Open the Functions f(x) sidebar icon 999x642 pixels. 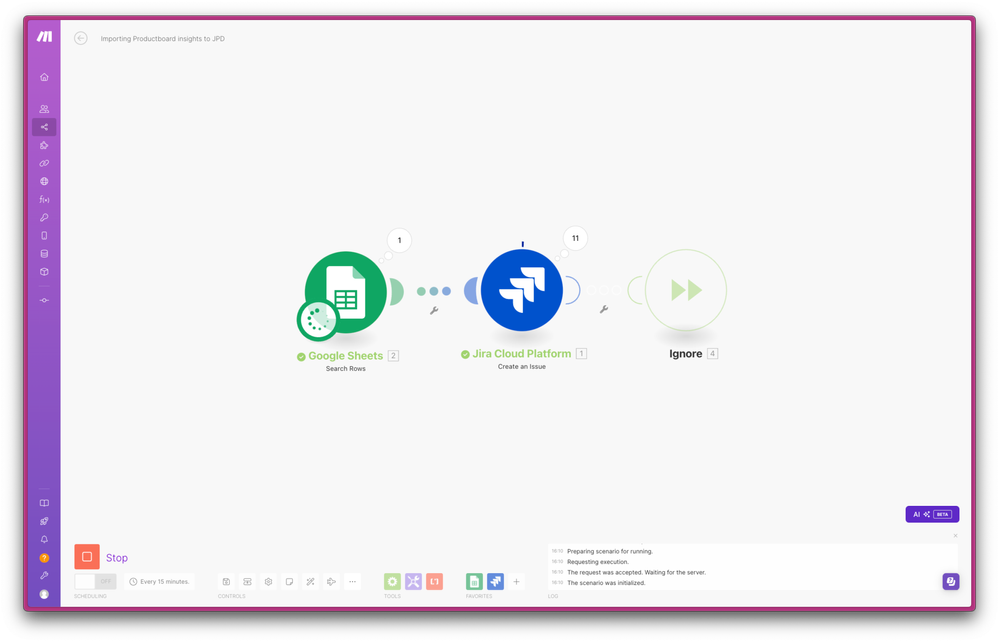point(44,199)
